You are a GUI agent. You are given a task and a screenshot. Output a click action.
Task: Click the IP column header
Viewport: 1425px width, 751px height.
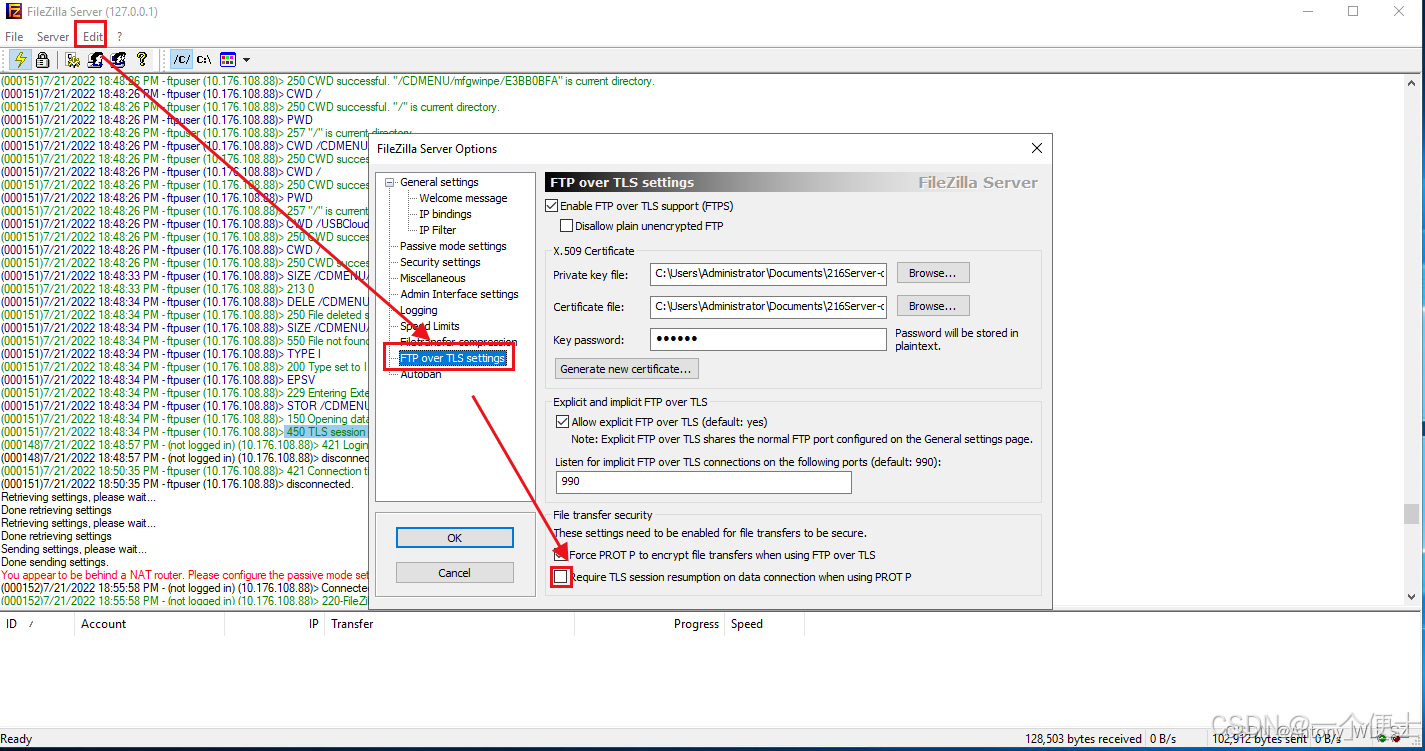point(275,624)
